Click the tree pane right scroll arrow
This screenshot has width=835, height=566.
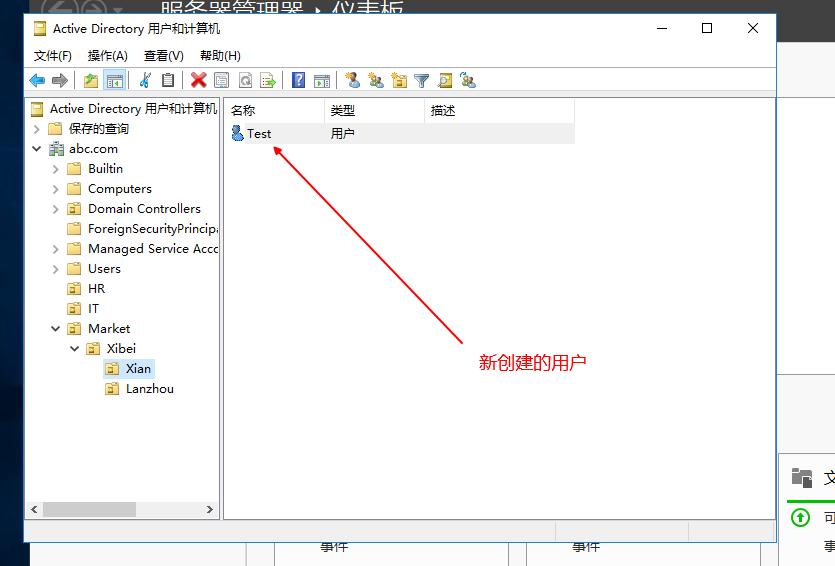click(x=210, y=510)
